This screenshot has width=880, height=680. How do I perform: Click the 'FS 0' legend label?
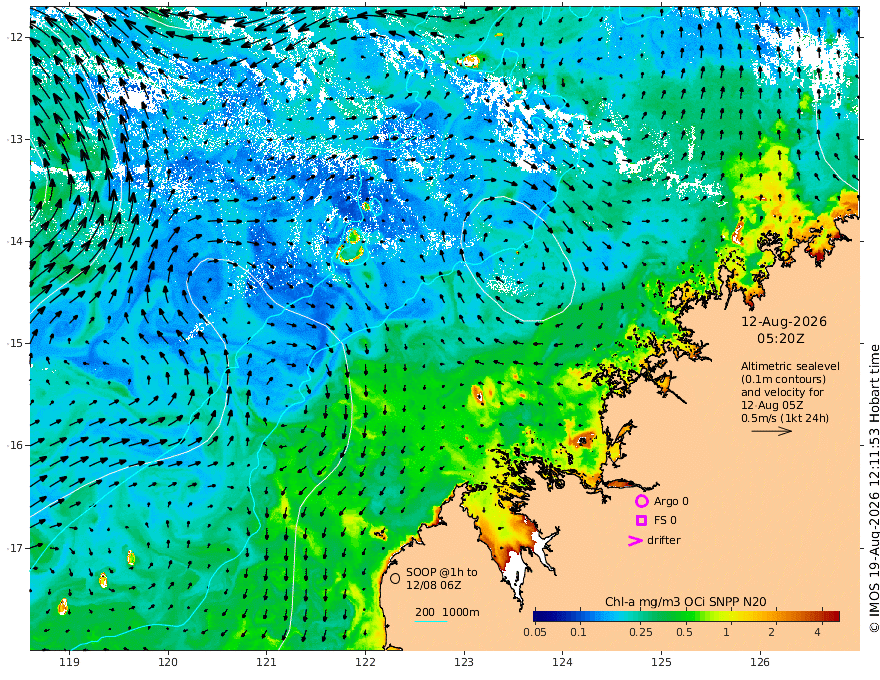665,521
